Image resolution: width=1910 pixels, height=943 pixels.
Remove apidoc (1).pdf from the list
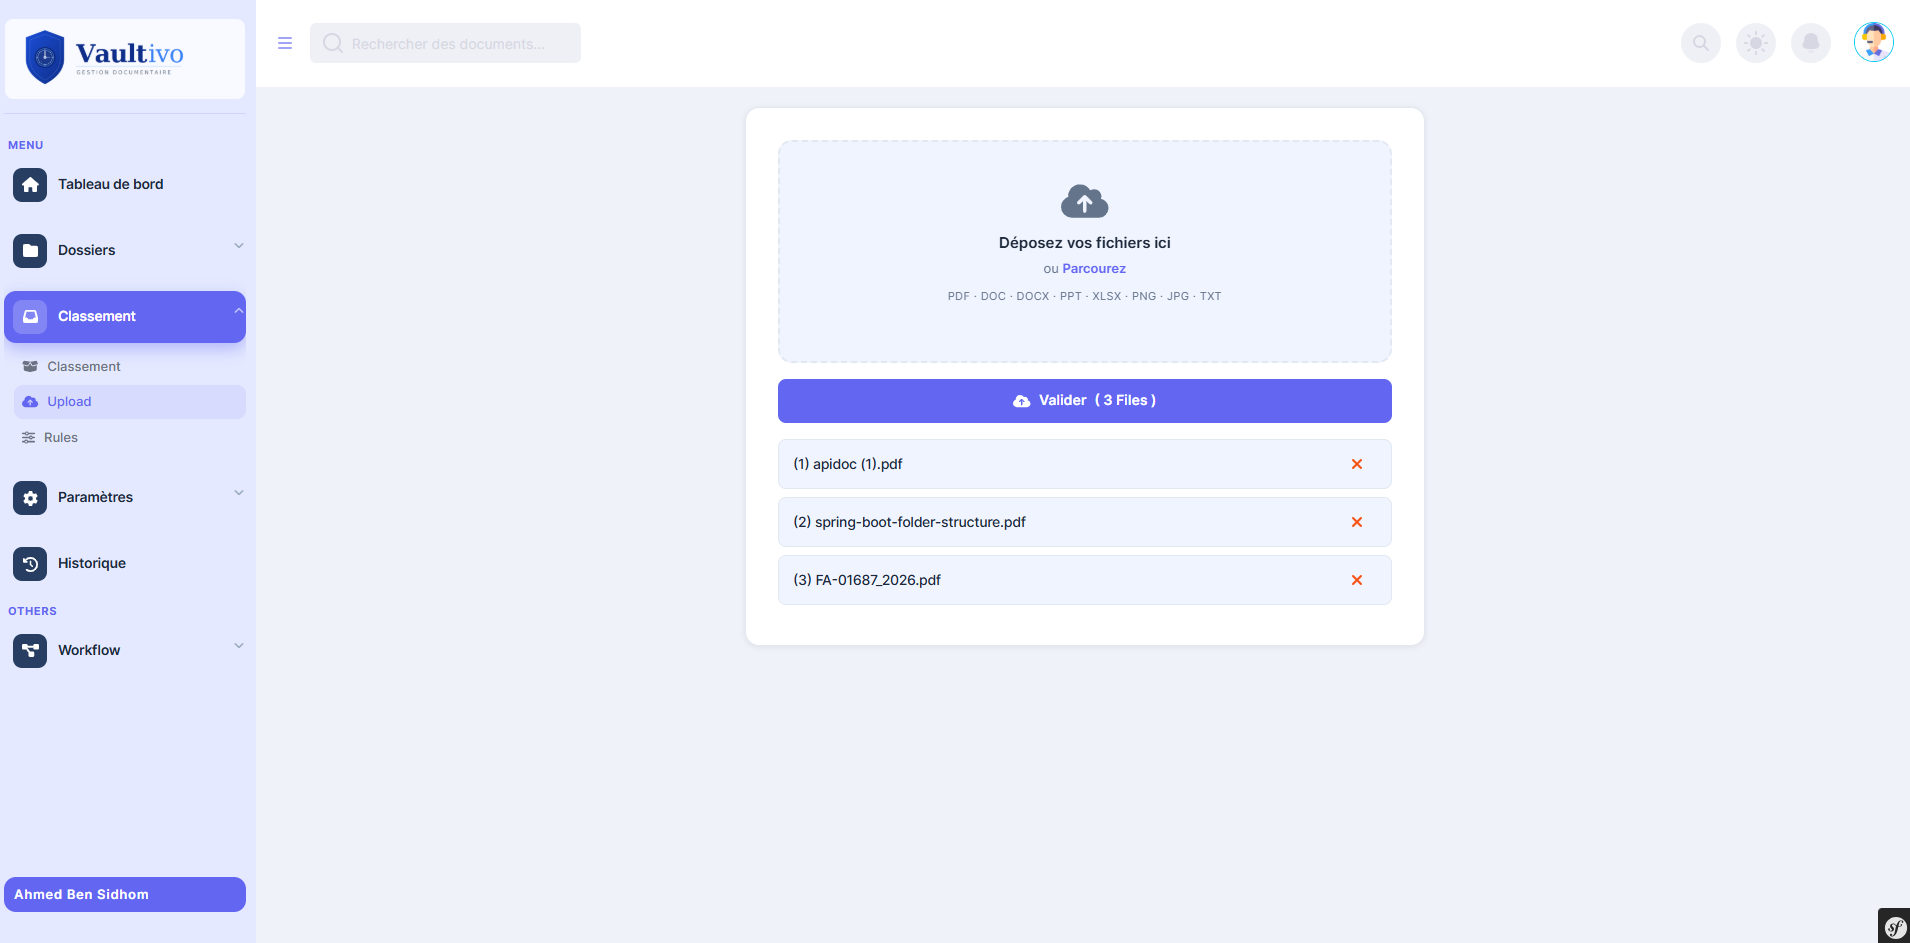click(x=1357, y=464)
